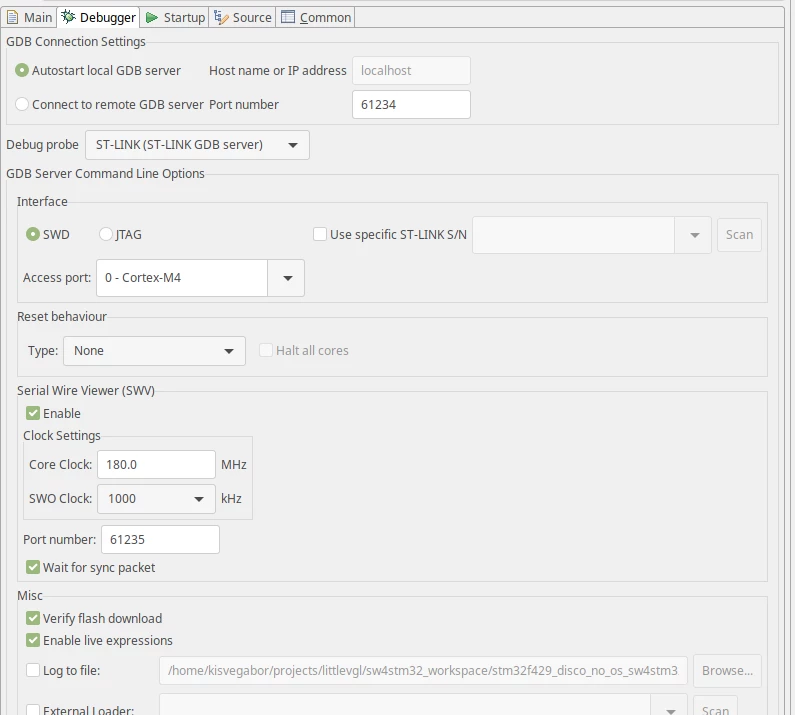
Task: Edit the GDB port number 61234
Action: pyautogui.click(x=411, y=104)
